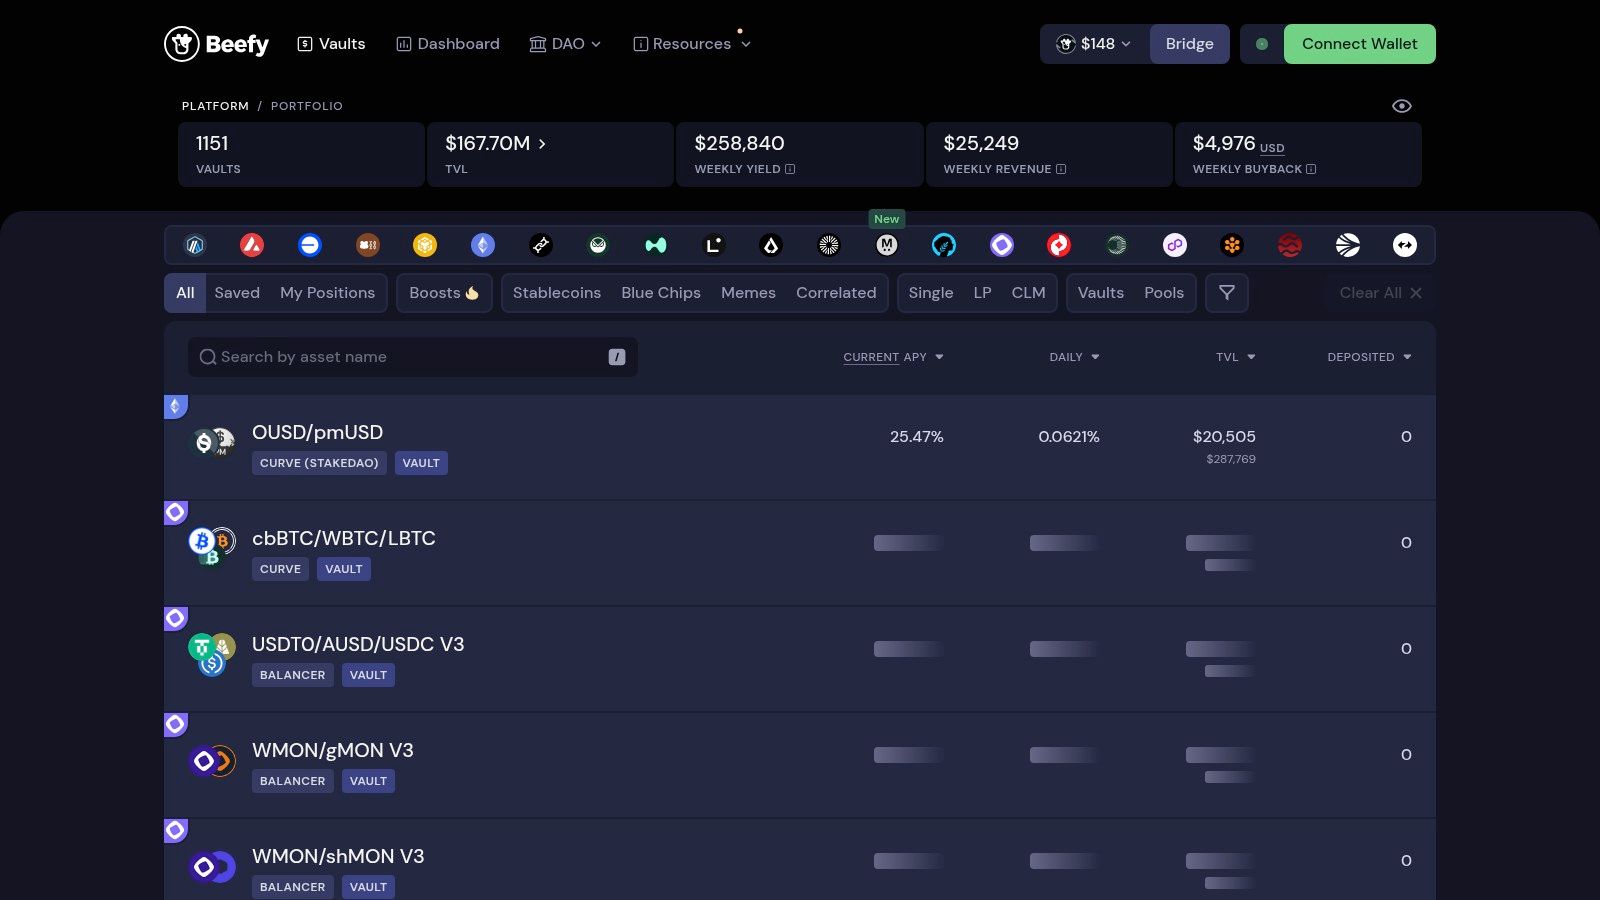Open the OUSD/pmUSD vault
The height and width of the screenshot is (900, 1600).
800,447
